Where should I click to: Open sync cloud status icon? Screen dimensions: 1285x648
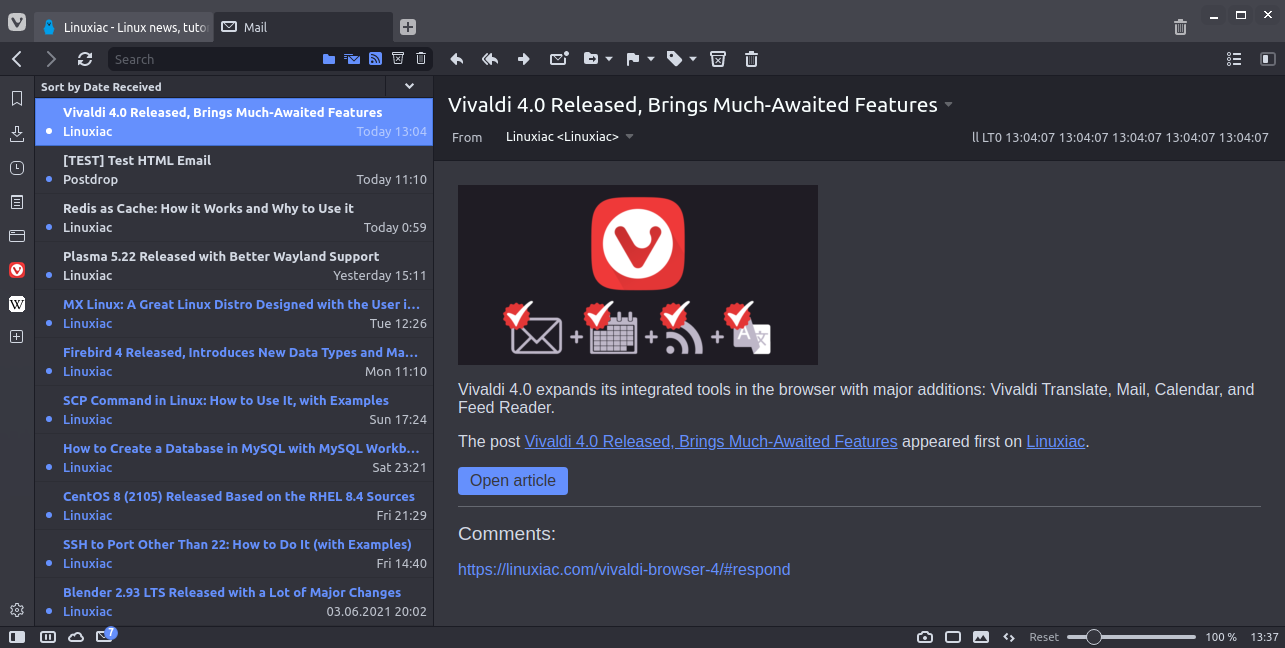(x=76, y=636)
